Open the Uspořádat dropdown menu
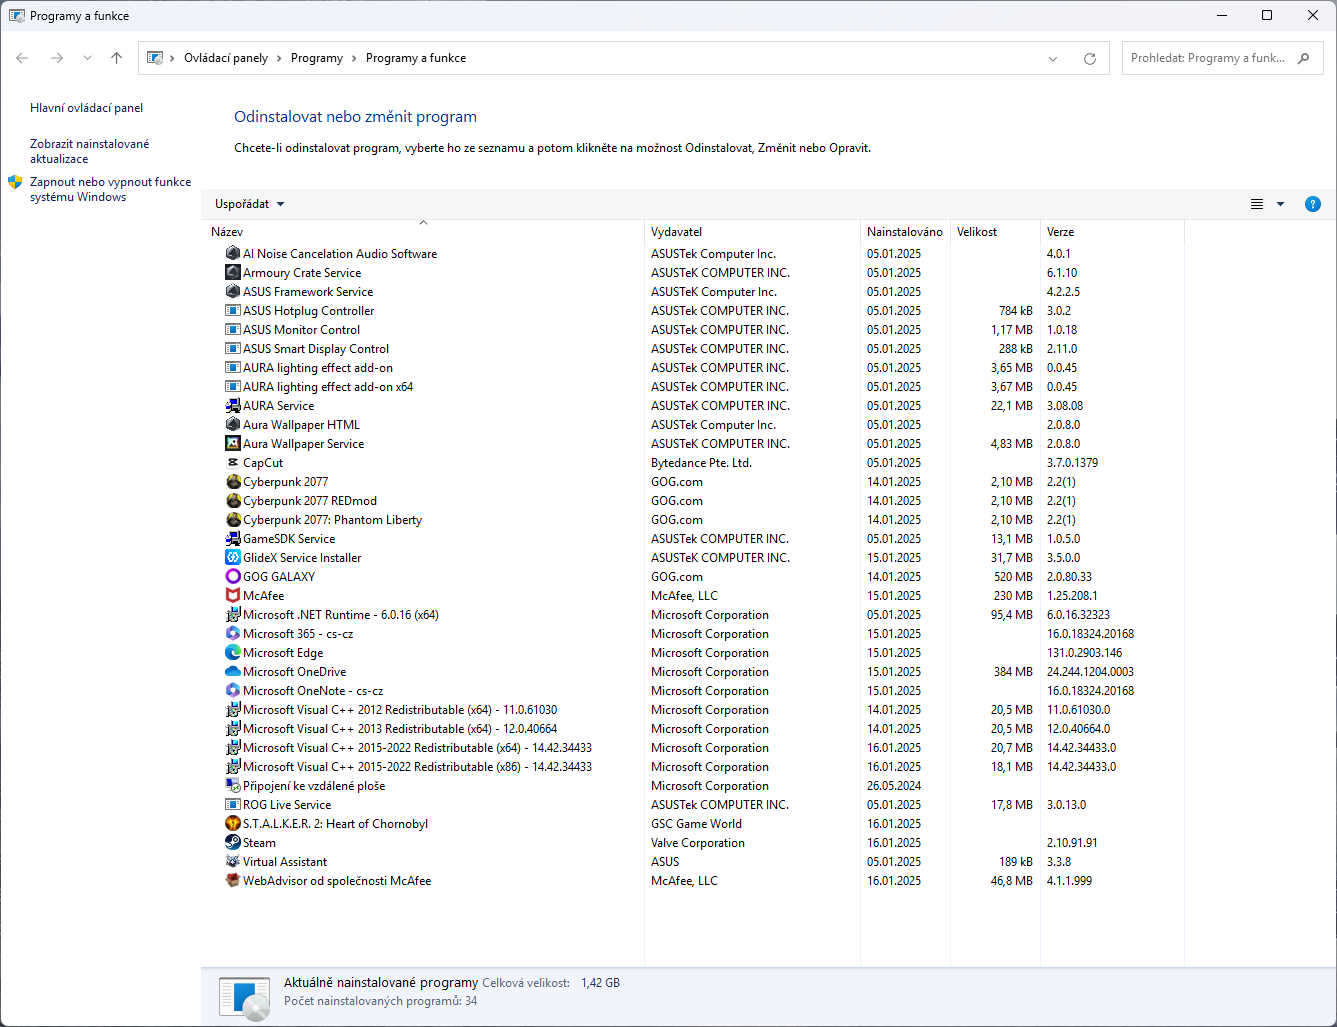 tap(249, 204)
